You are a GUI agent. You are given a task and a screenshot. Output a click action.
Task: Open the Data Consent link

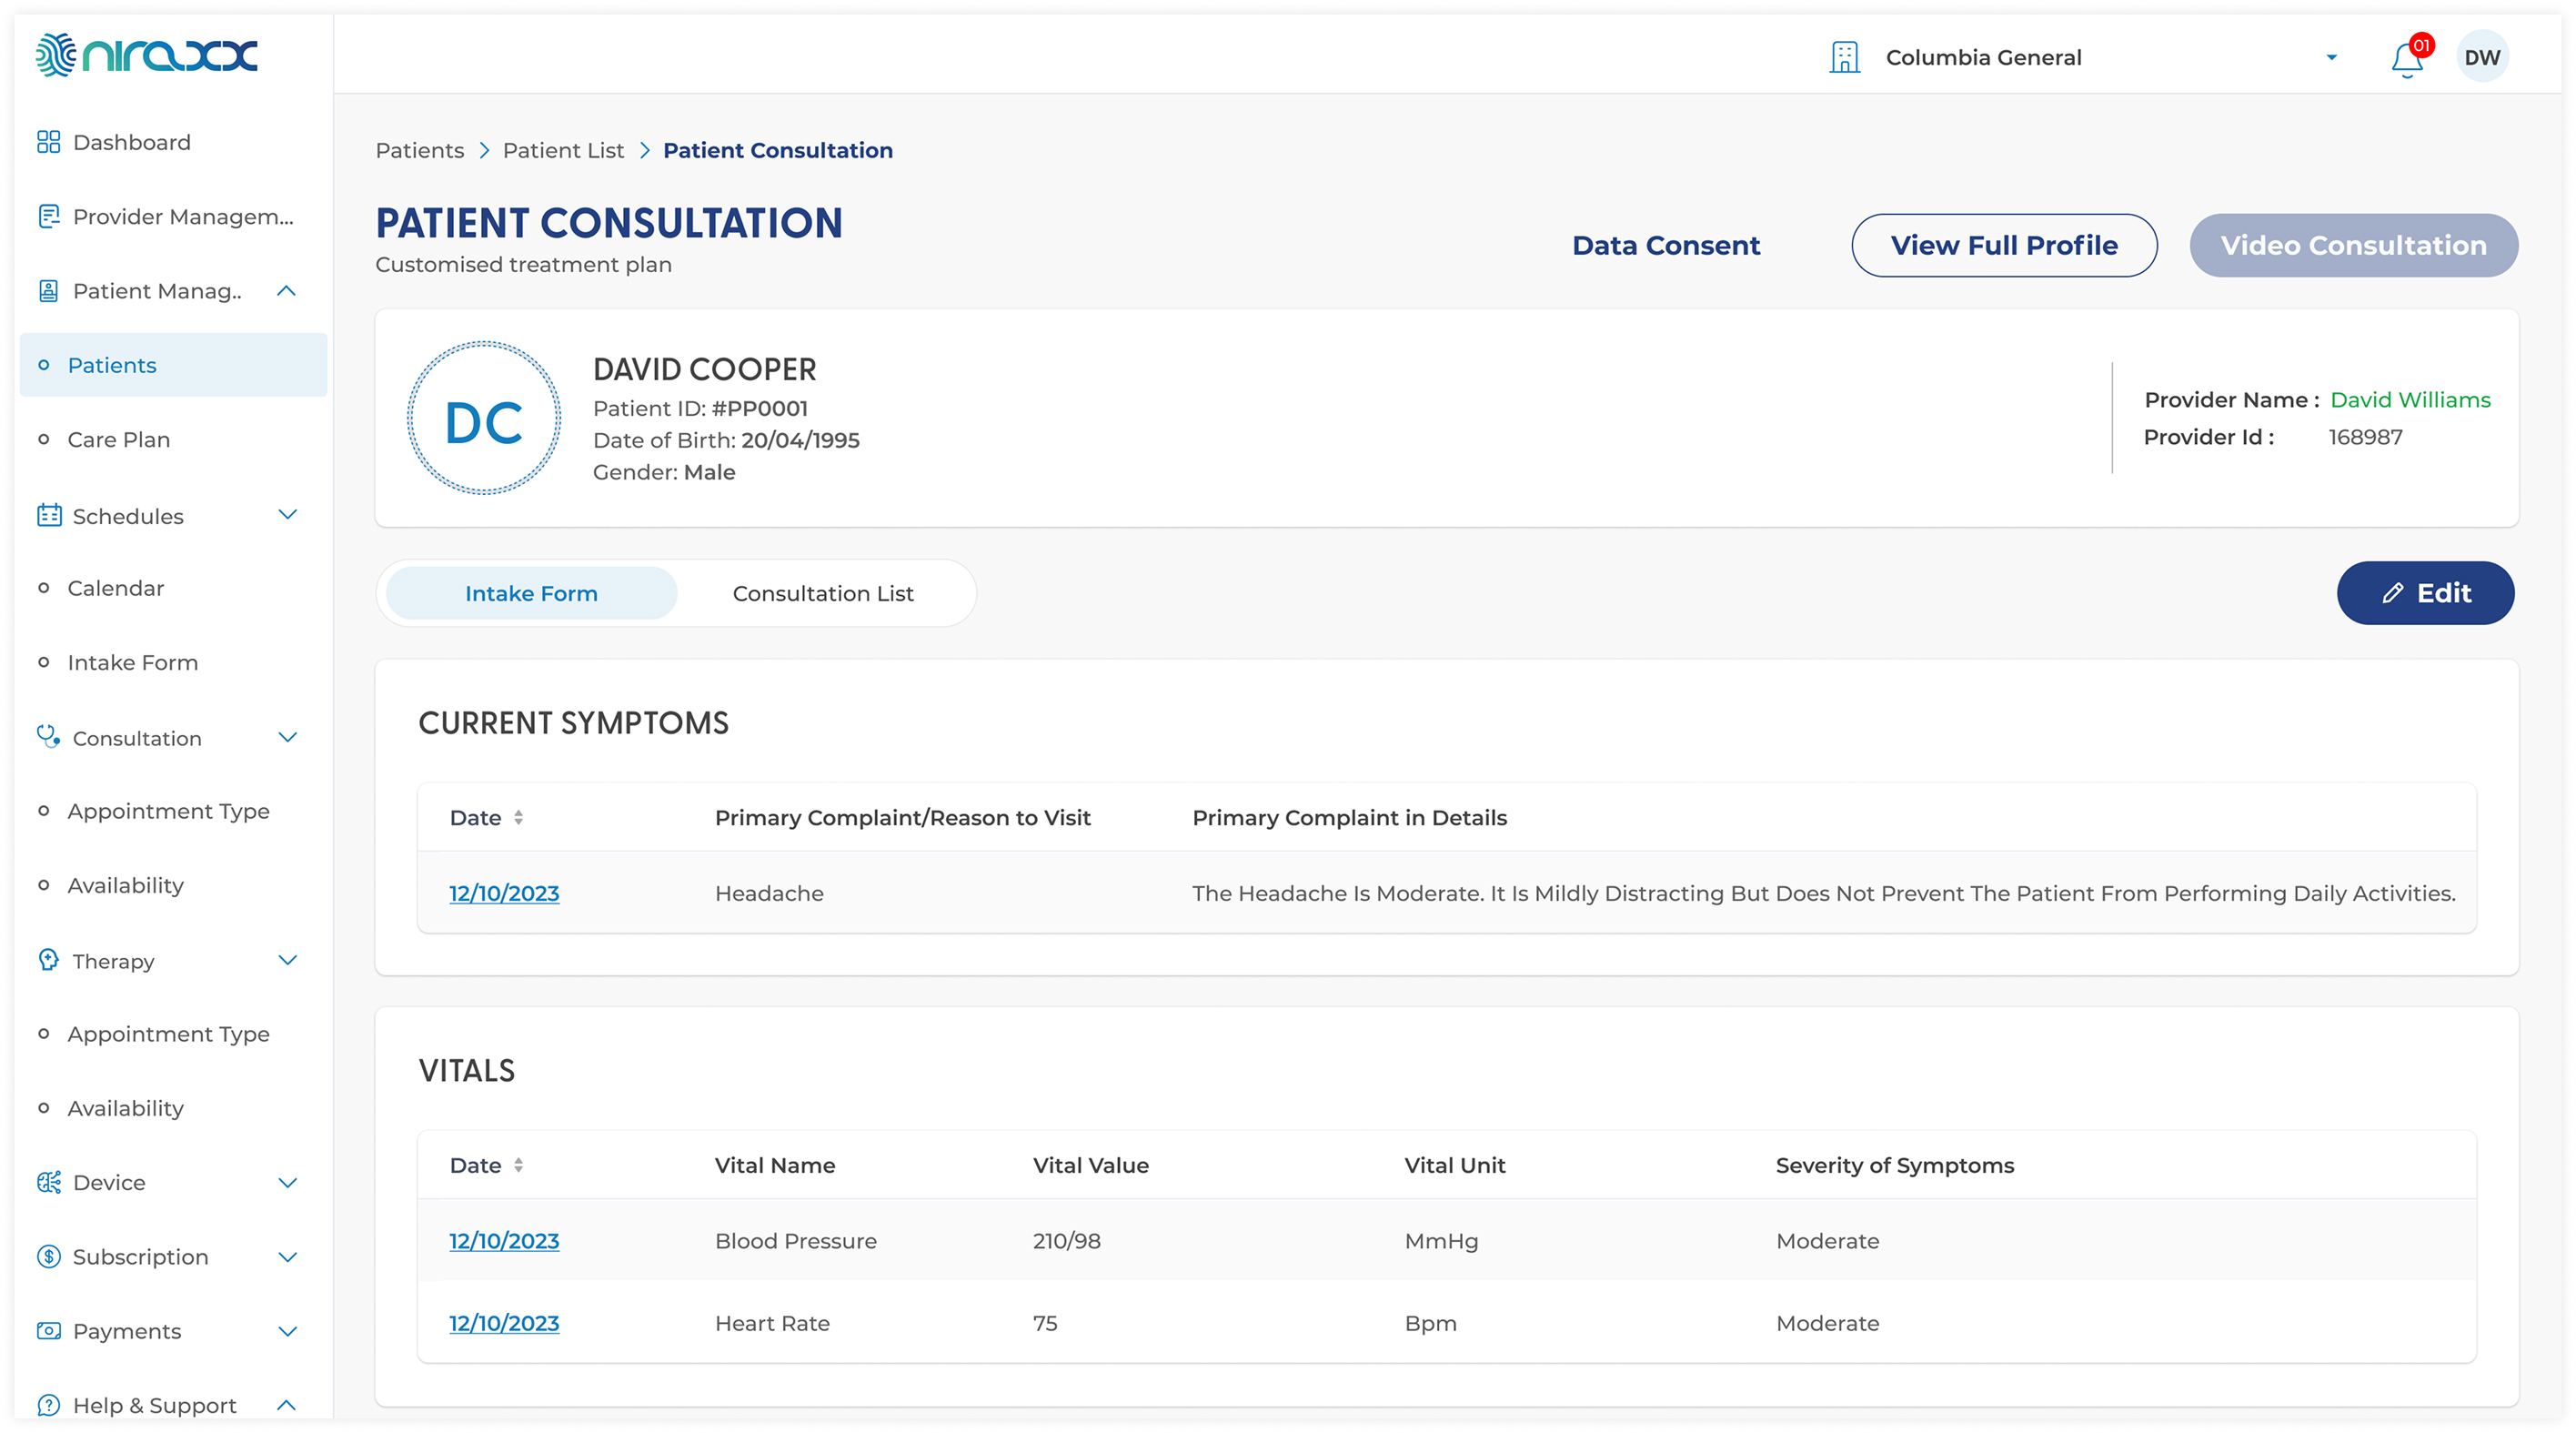1665,245
